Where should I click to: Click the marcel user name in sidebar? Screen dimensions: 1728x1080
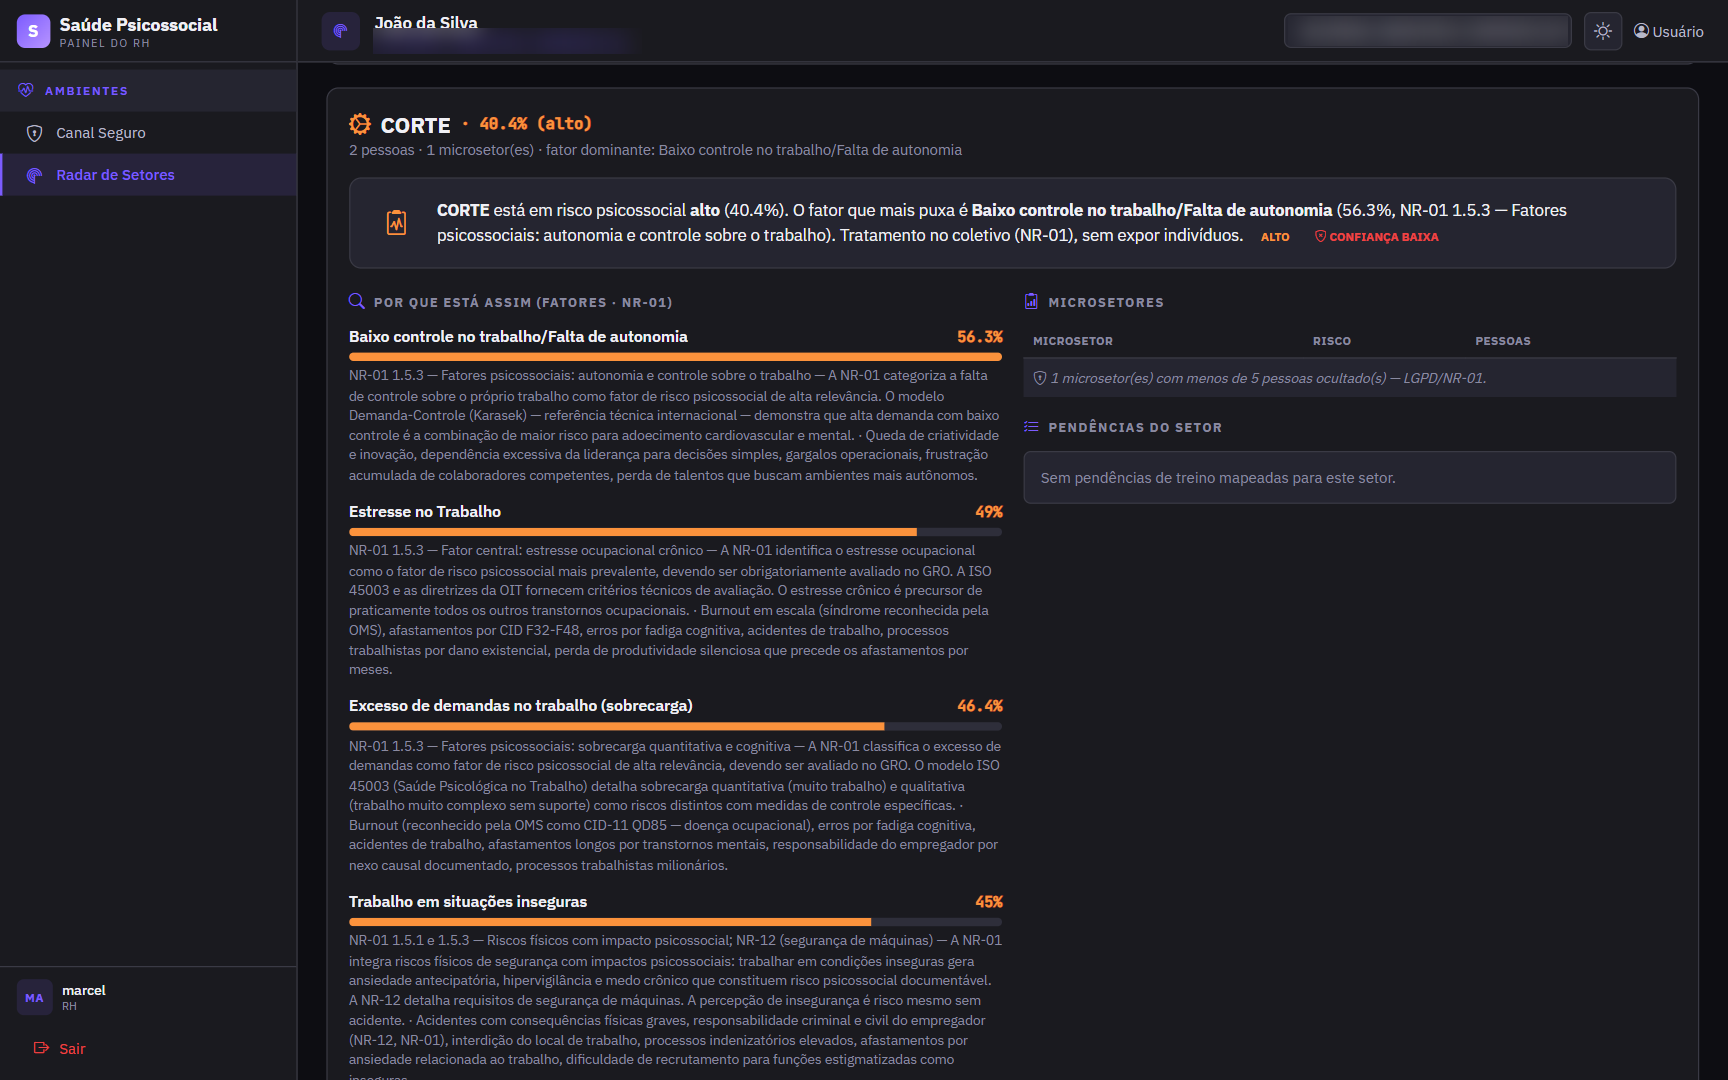(84, 990)
